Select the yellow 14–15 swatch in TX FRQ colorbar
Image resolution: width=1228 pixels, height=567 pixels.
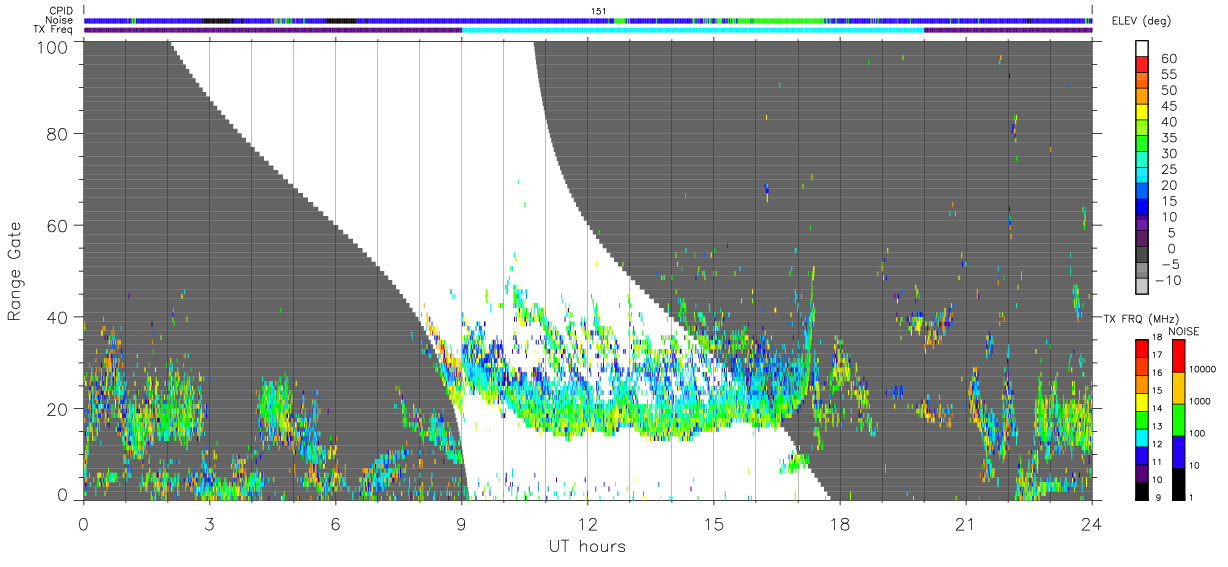(x=1143, y=401)
